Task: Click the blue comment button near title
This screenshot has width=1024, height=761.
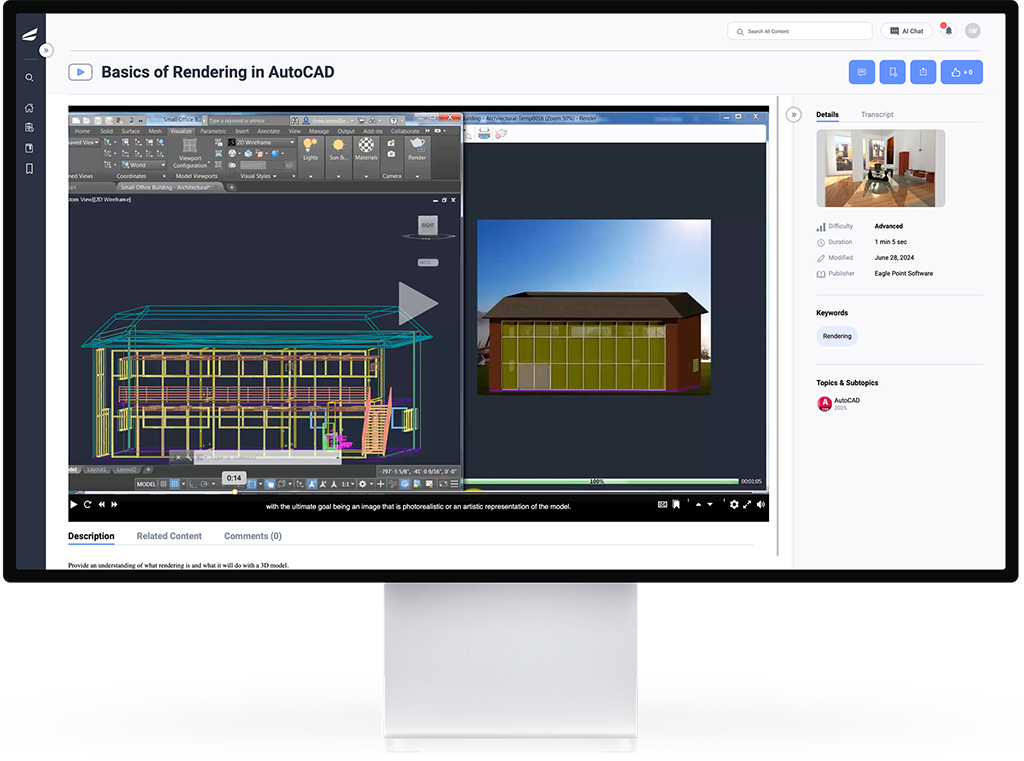Action: pyautogui.click(x=861, y=72)
